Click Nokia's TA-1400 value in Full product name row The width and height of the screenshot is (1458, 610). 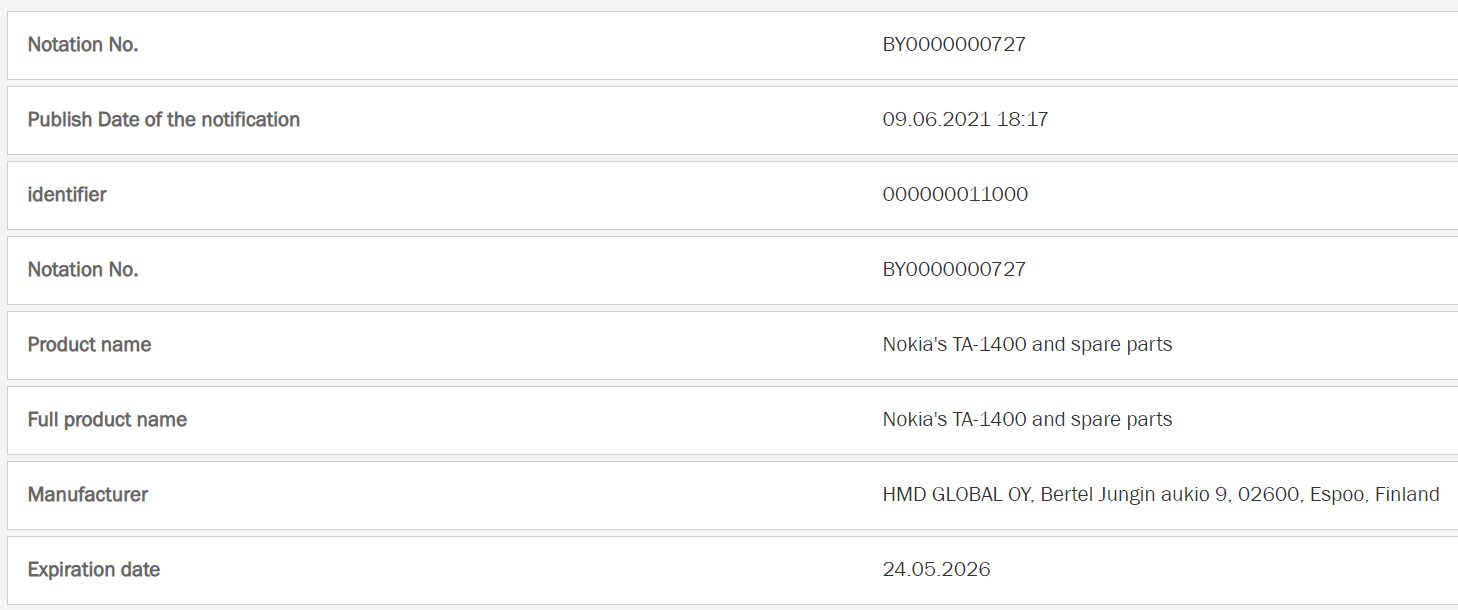click(x=953, y=420)
